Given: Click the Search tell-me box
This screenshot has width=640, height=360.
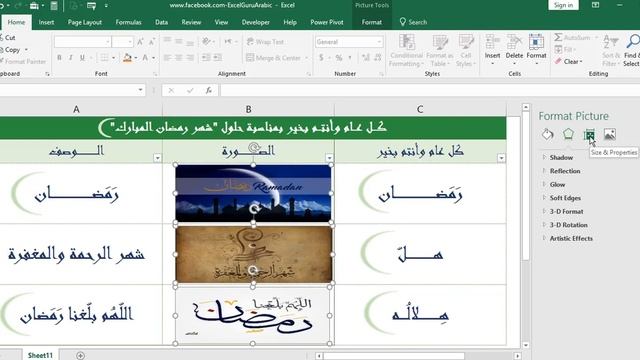Looking at the screenshot, I should click(413, 22).
